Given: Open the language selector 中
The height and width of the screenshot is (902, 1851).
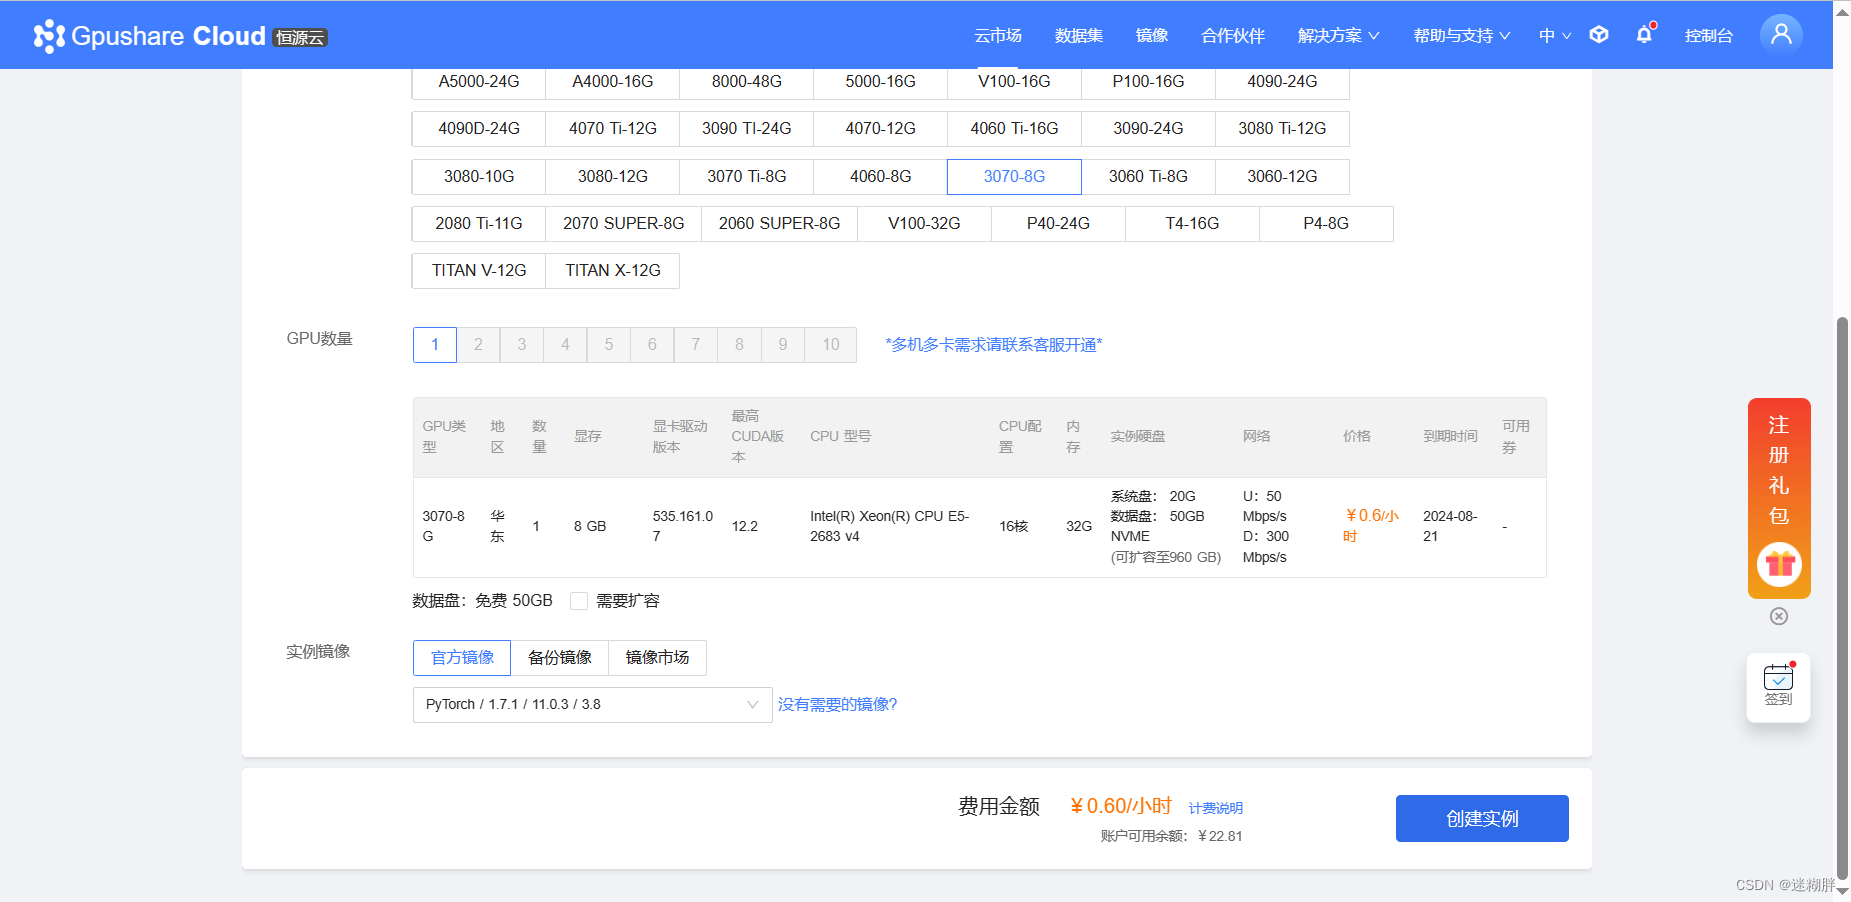Looking at the screenshot, I should (1555, 36).
